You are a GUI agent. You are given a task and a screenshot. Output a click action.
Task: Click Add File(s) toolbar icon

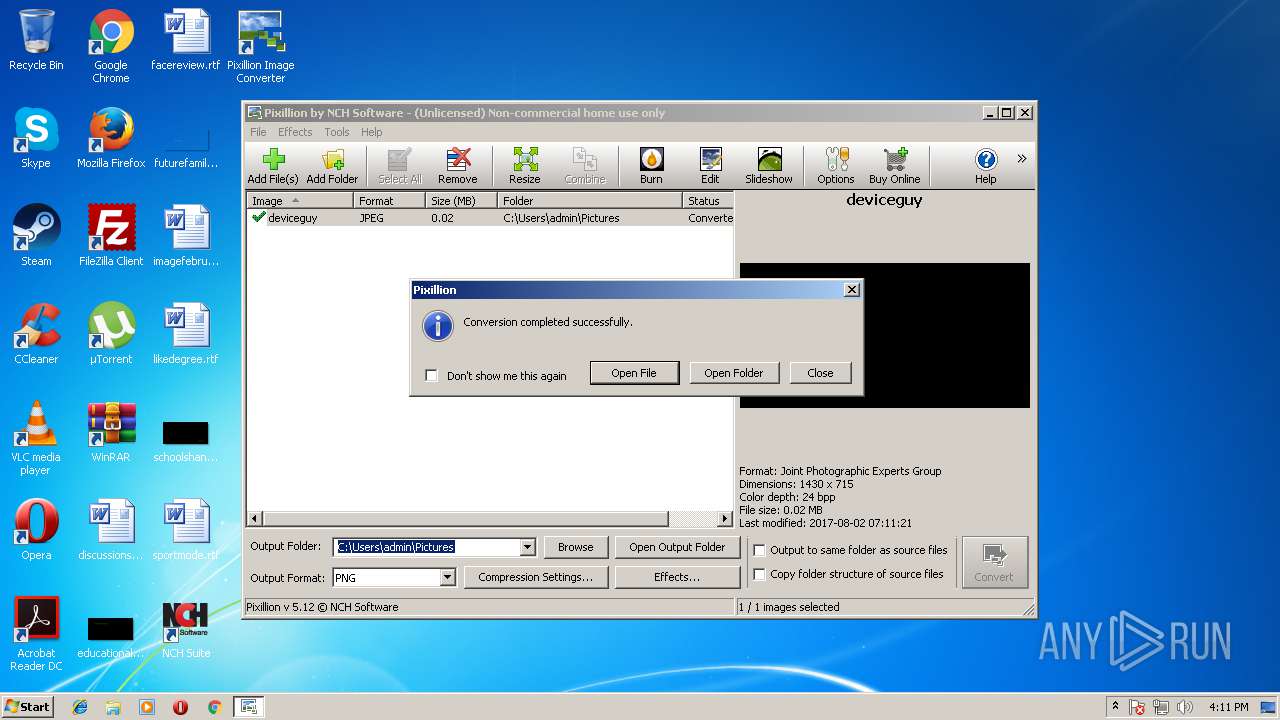click(x=273, y=166)
